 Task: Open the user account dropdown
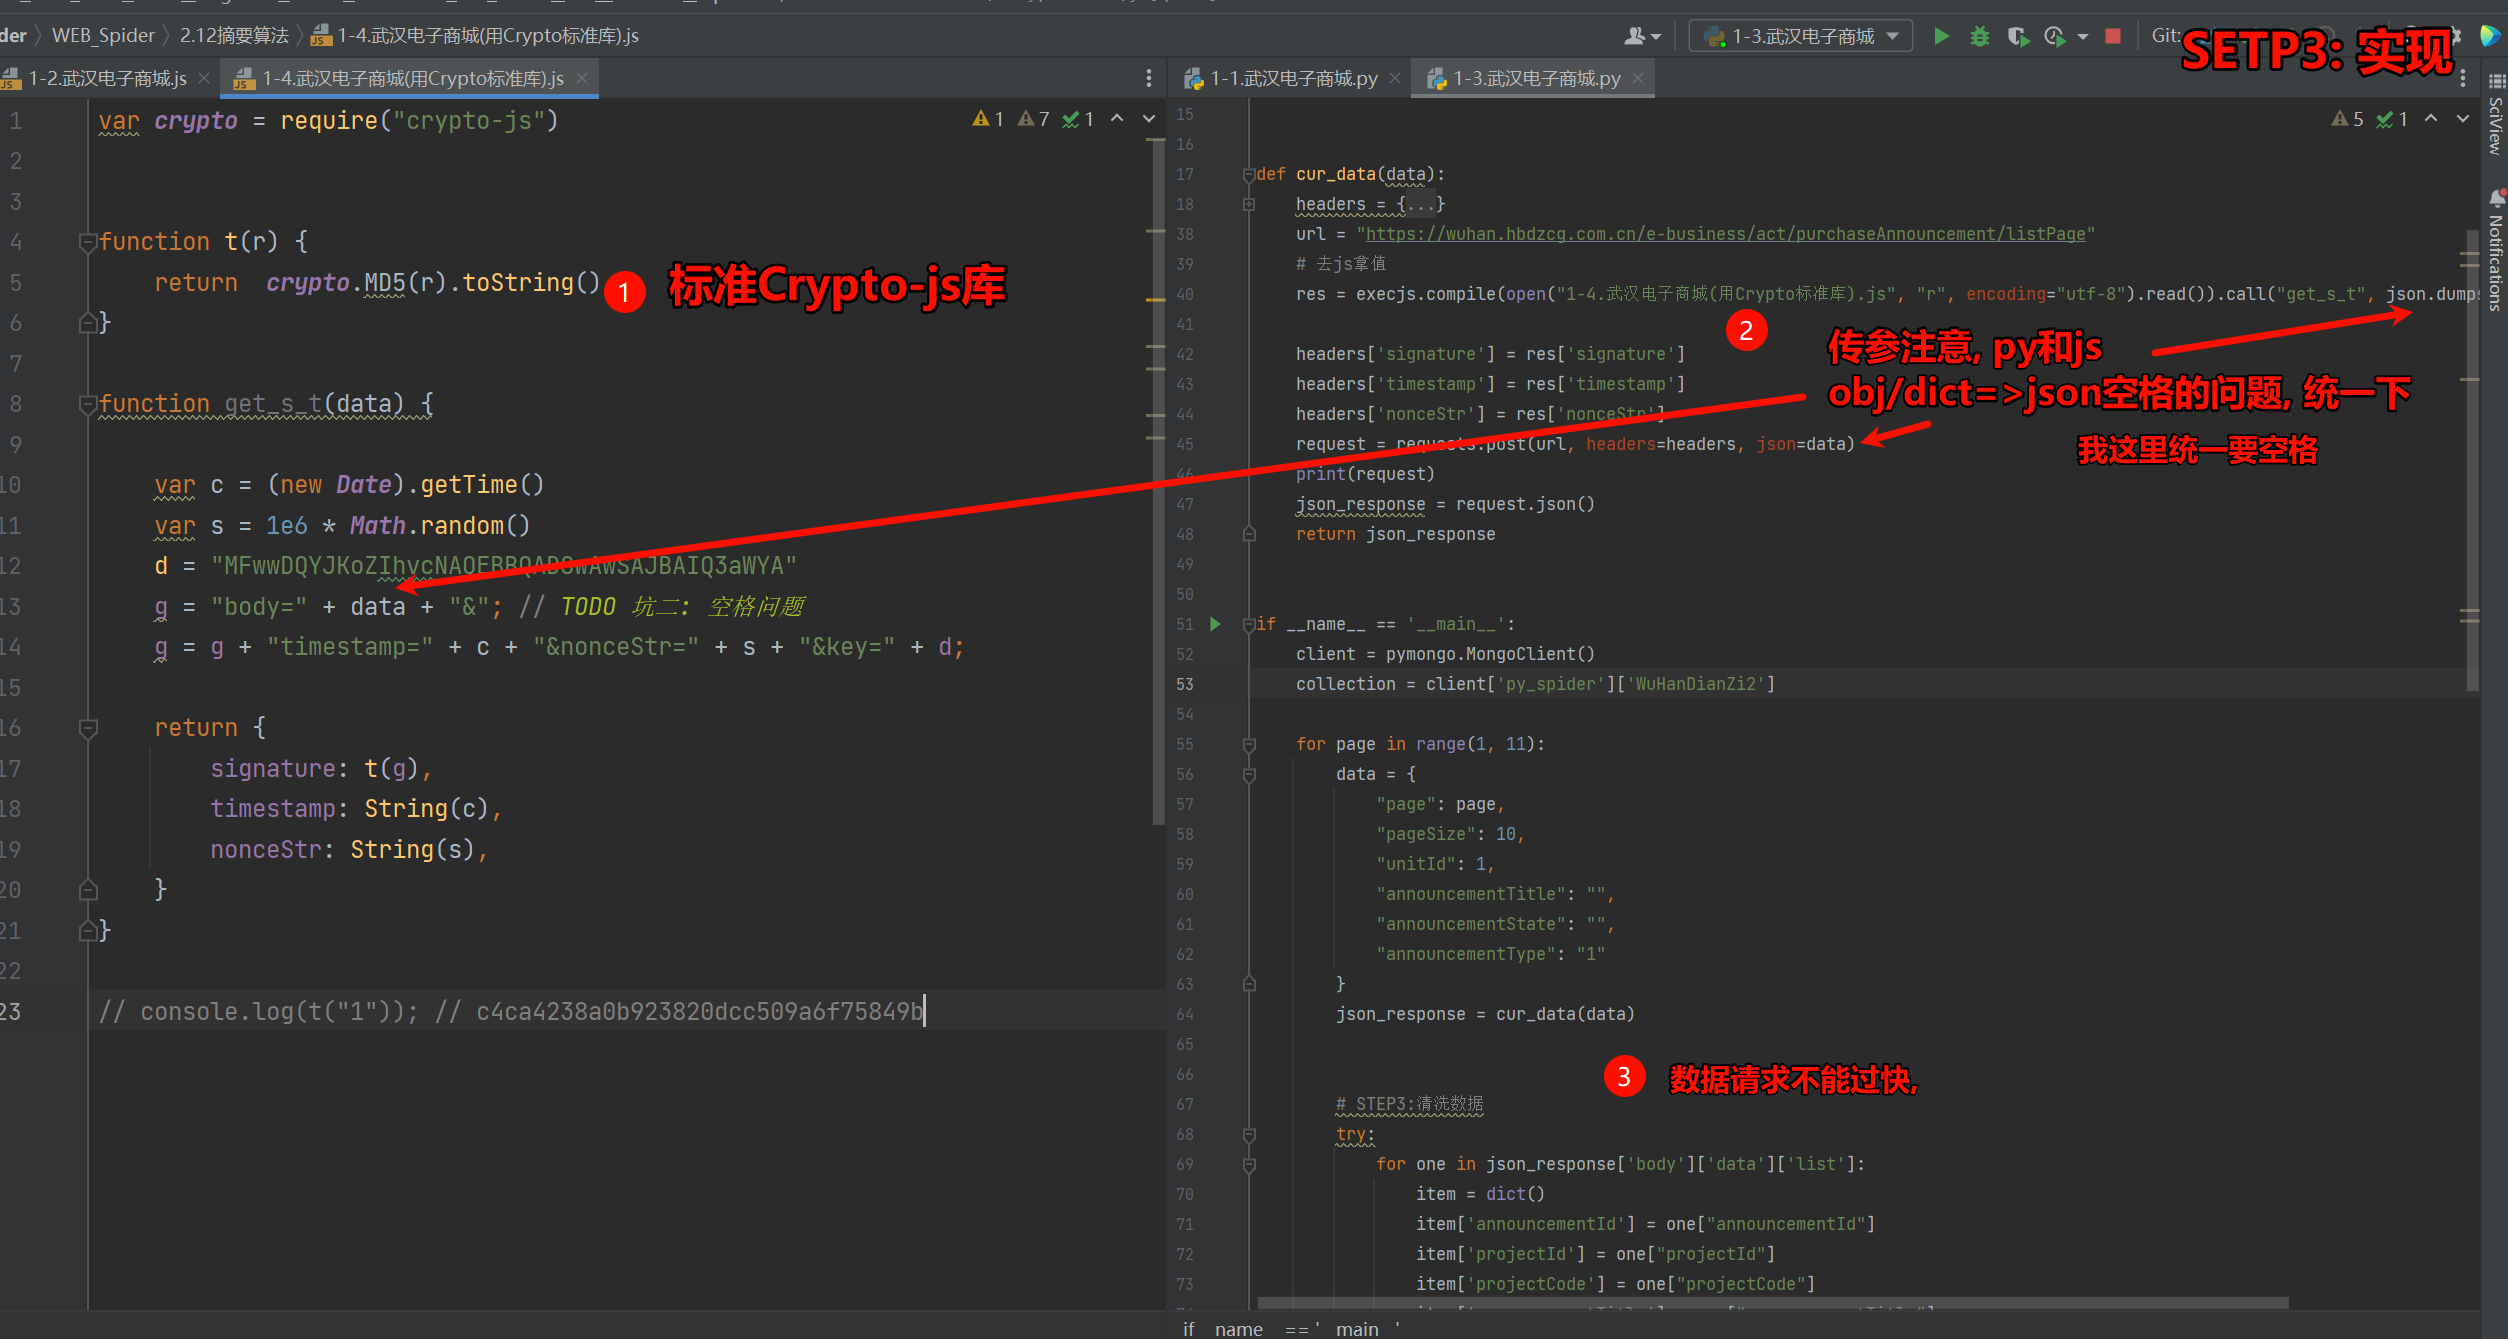(1641, 36)
